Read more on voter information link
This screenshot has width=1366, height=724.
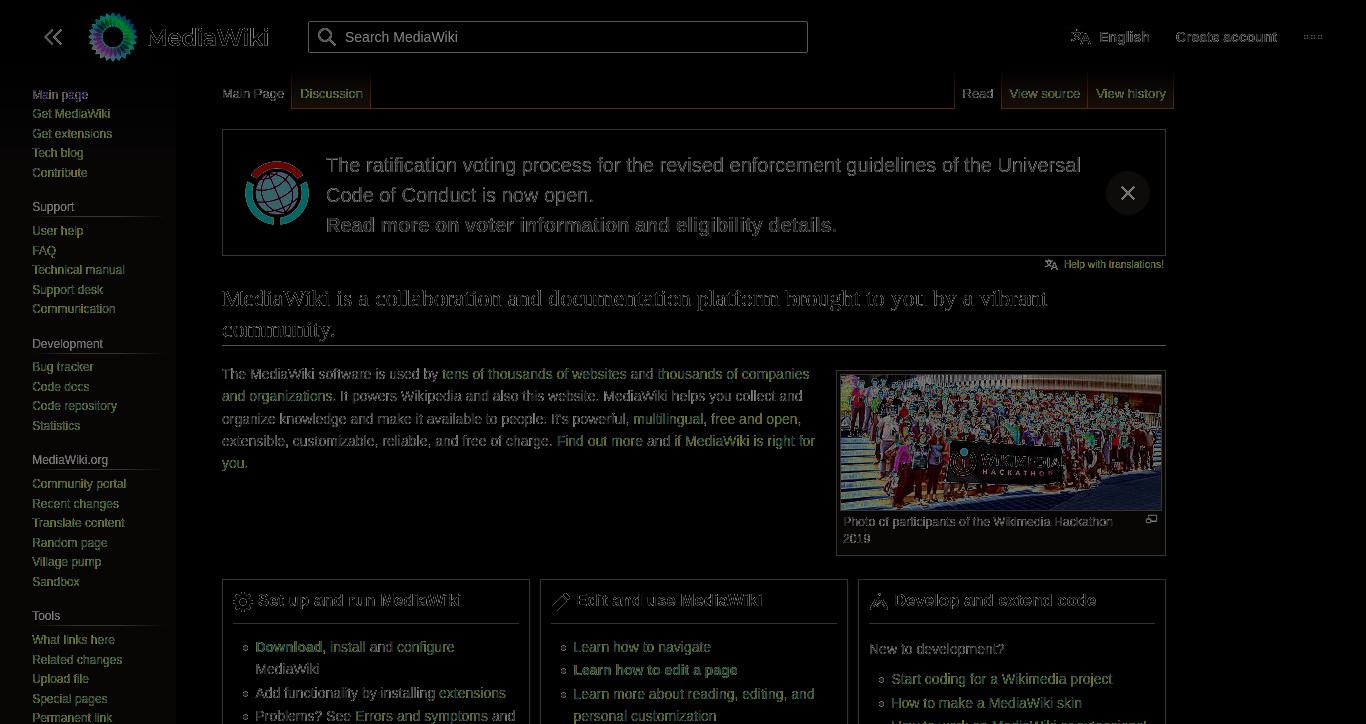coord(581,225)
